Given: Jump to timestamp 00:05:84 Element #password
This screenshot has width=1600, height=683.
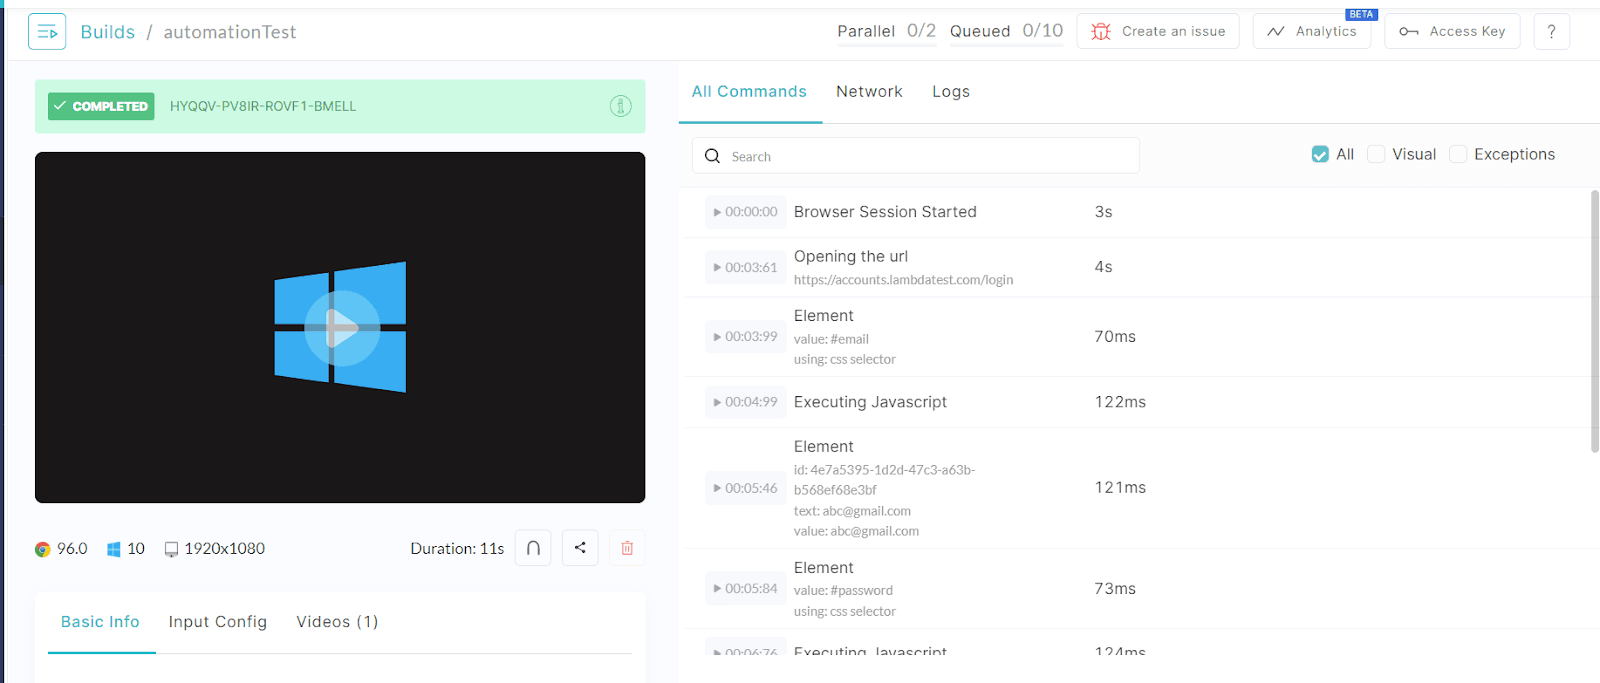Looking at the screenshot, I should [x=745, y=589].
